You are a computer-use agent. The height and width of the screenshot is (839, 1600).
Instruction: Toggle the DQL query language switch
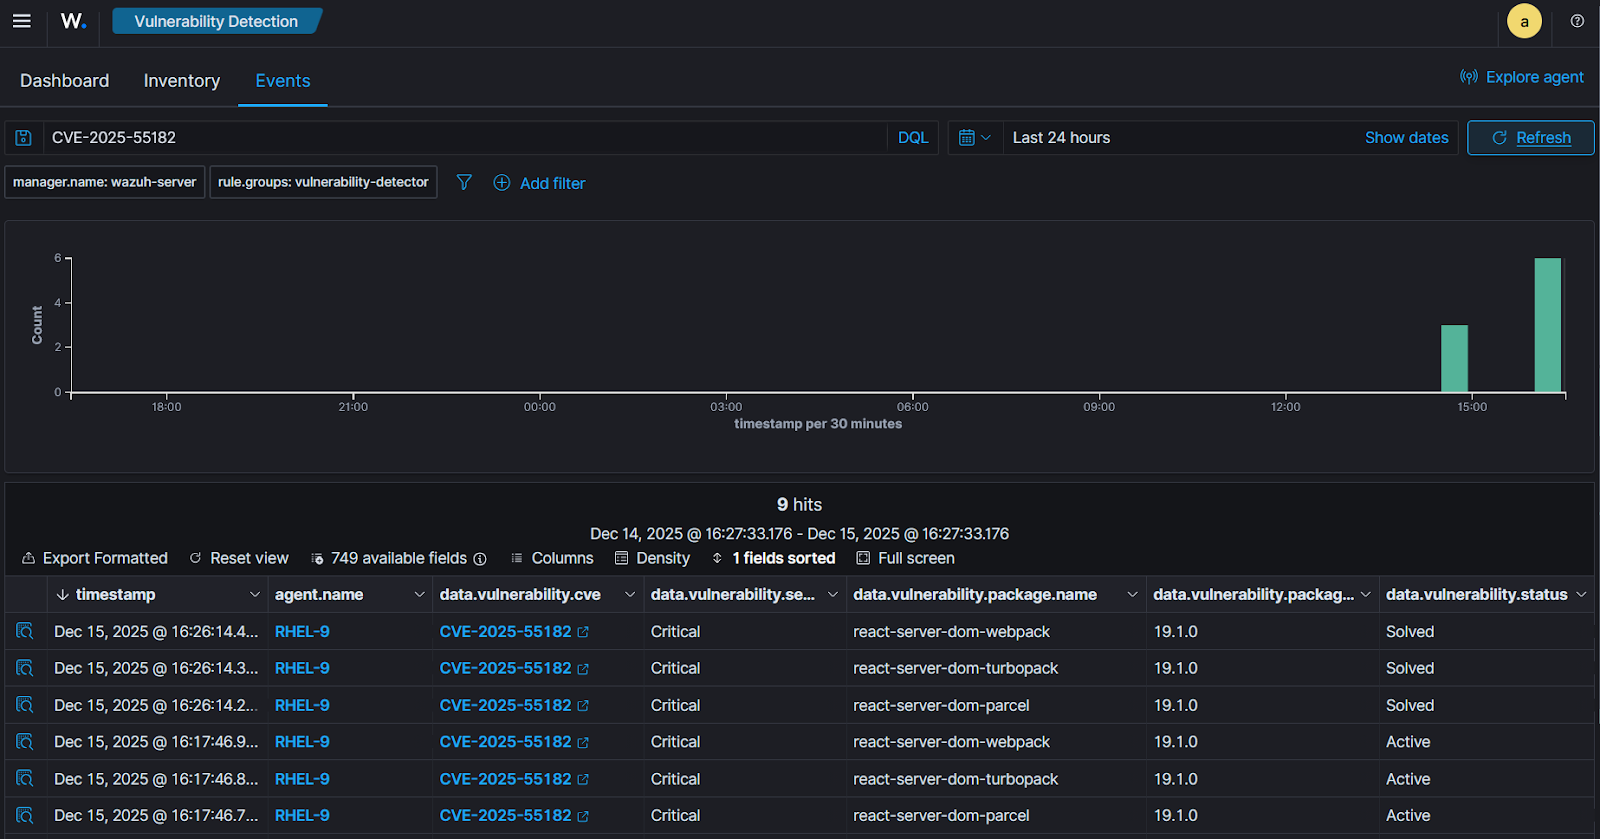point(913,138)
